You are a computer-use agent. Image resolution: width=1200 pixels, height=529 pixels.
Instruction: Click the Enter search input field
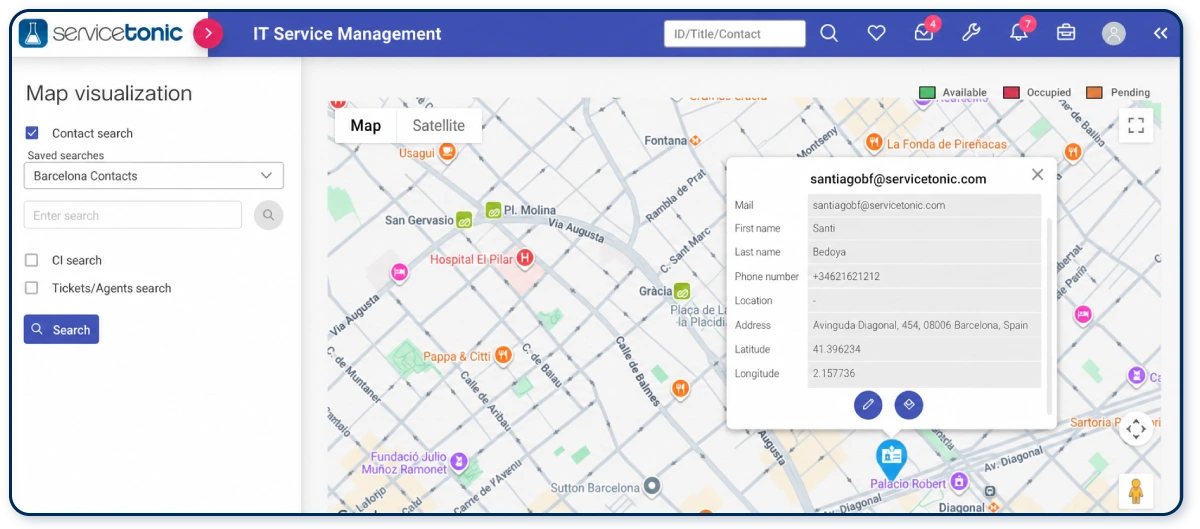(x=133, y=215)
